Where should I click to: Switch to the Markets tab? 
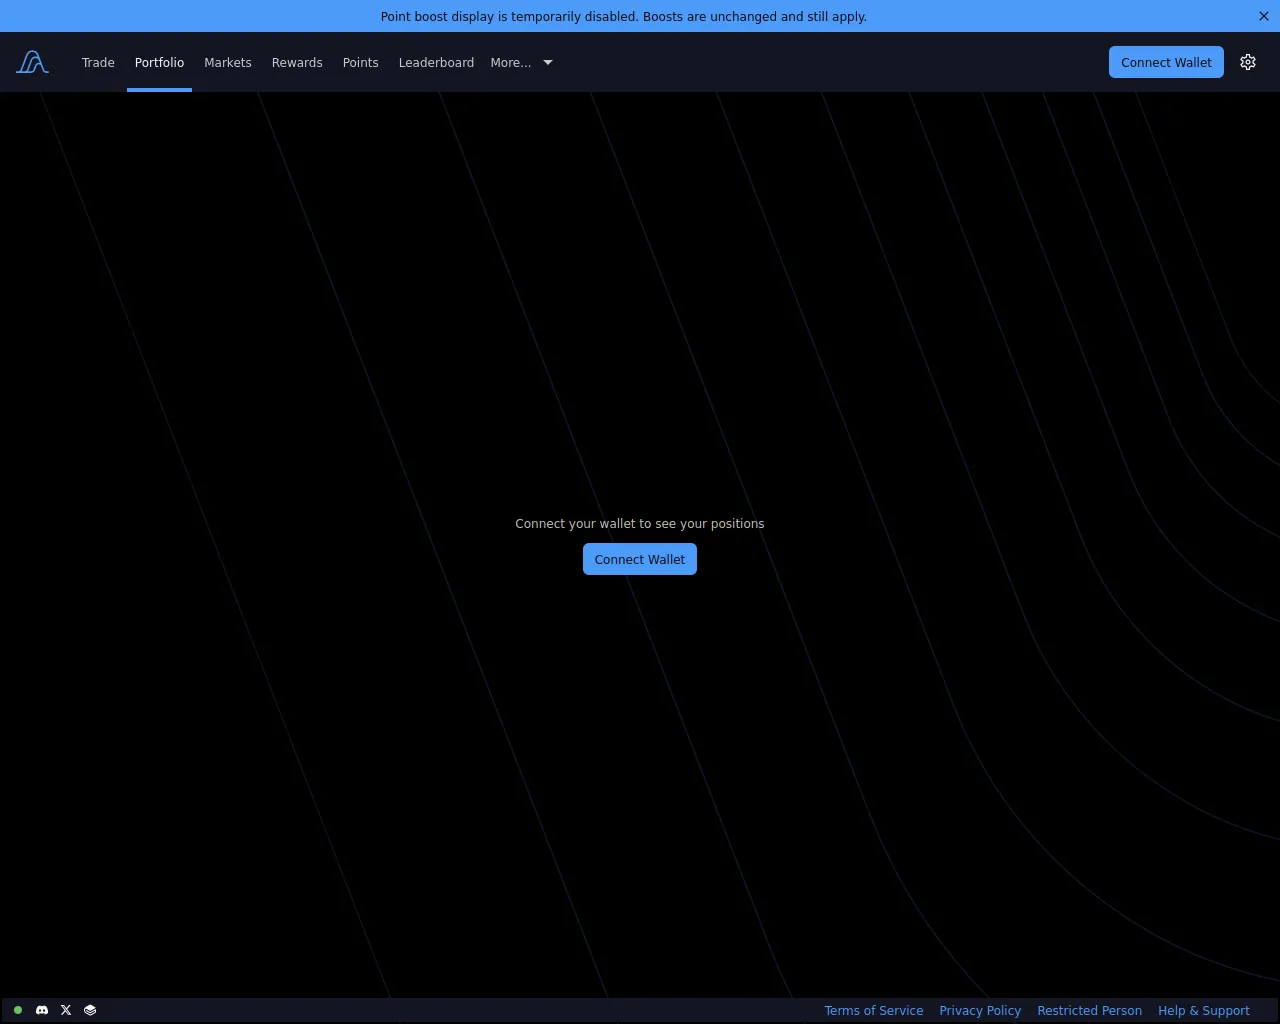tap(228, 62)
